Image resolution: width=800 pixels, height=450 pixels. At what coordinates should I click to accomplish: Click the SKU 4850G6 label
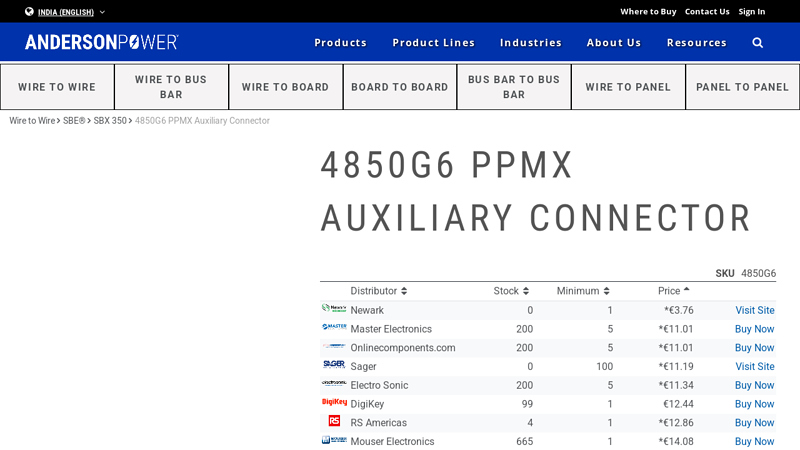pyautogui.click(x=745, y=273)
